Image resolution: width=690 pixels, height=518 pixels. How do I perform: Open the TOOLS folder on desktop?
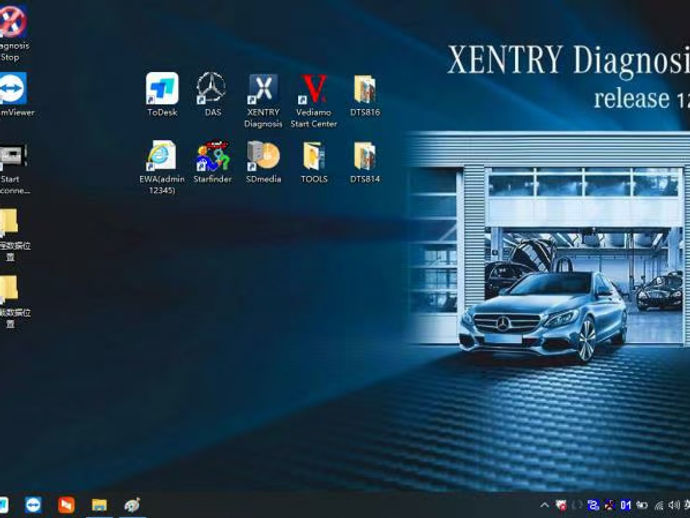(x=314, y=162)
